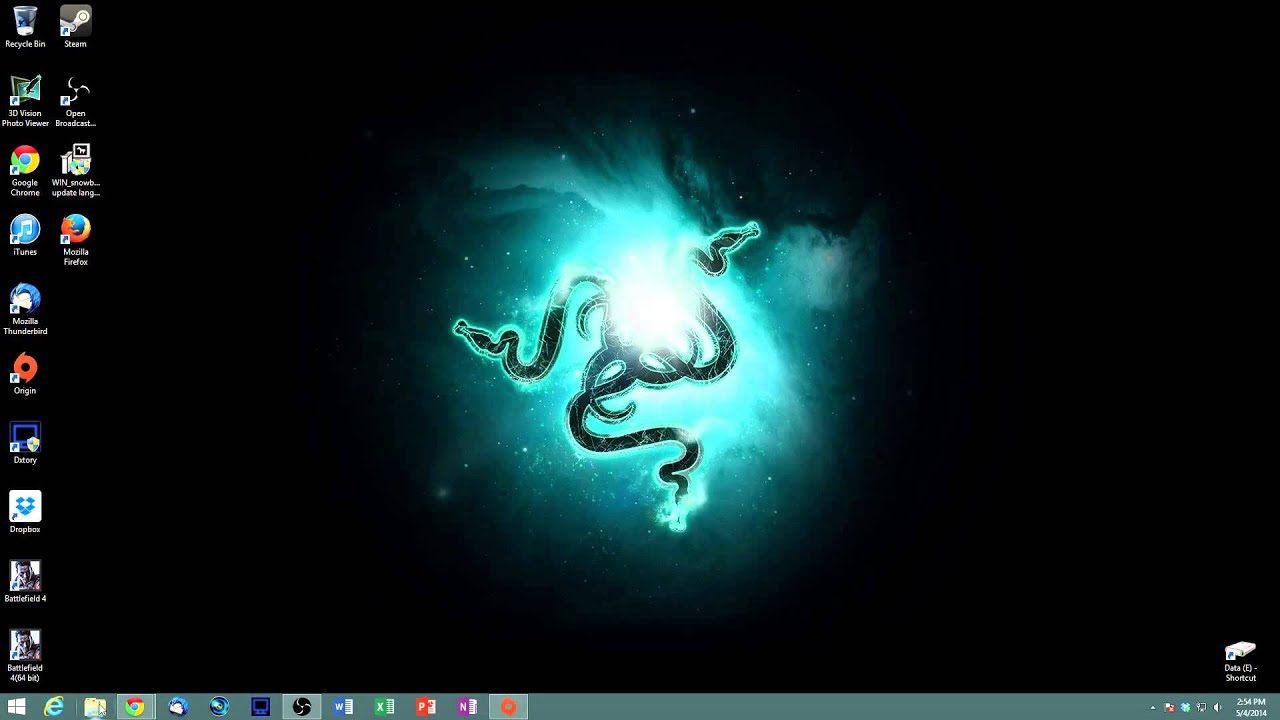Select the Origin desktop shortcut

coord(25,374)
